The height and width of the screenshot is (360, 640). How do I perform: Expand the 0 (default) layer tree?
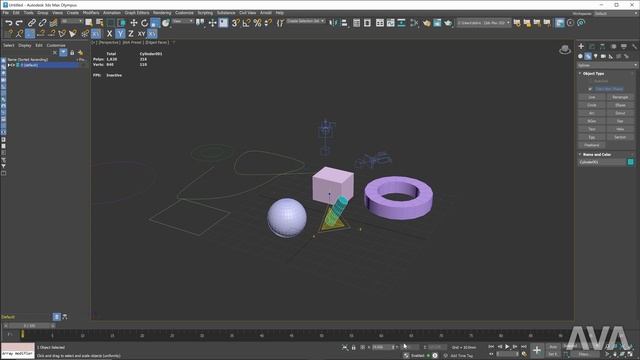(x=9, y=65)
